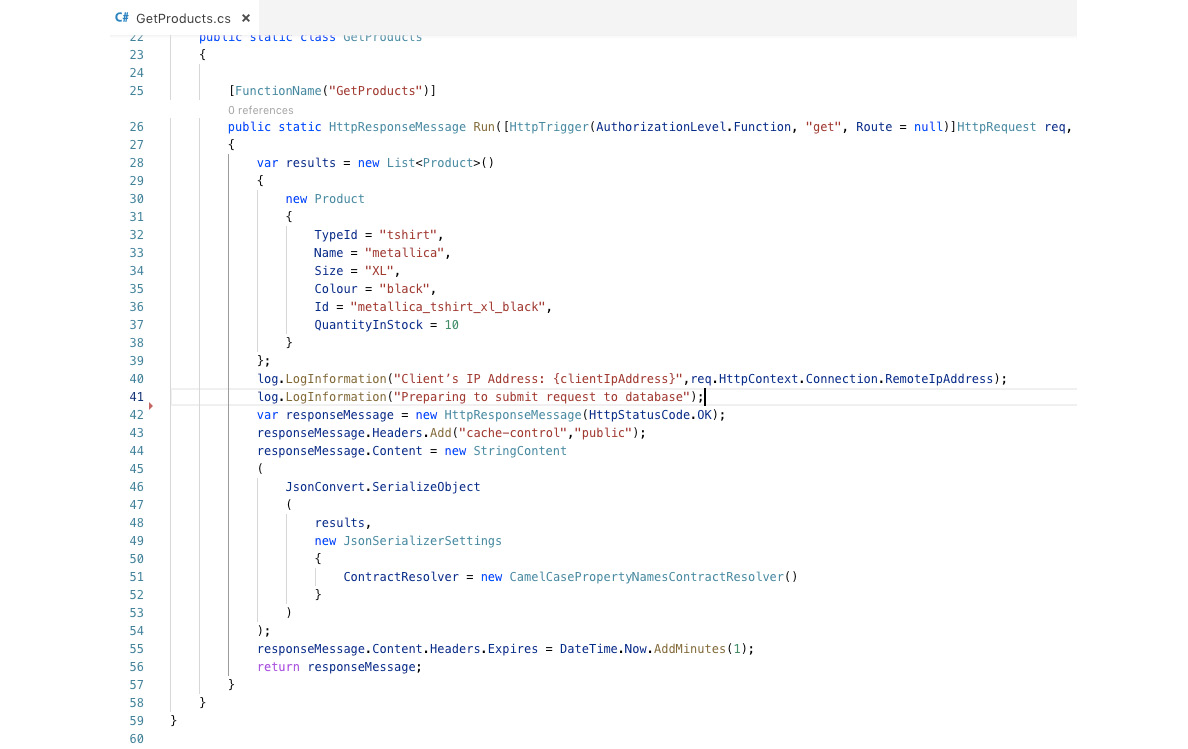
Task: Click "var responseMessage" on line 42
Action: pyautogui.click(x=325, y=415)
